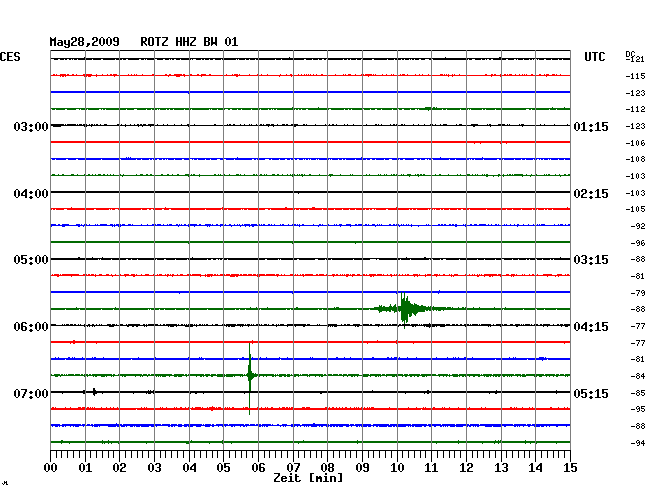Click the Zeit [min] axis title
Screen dimensions: 650x494
pos(308,478)
